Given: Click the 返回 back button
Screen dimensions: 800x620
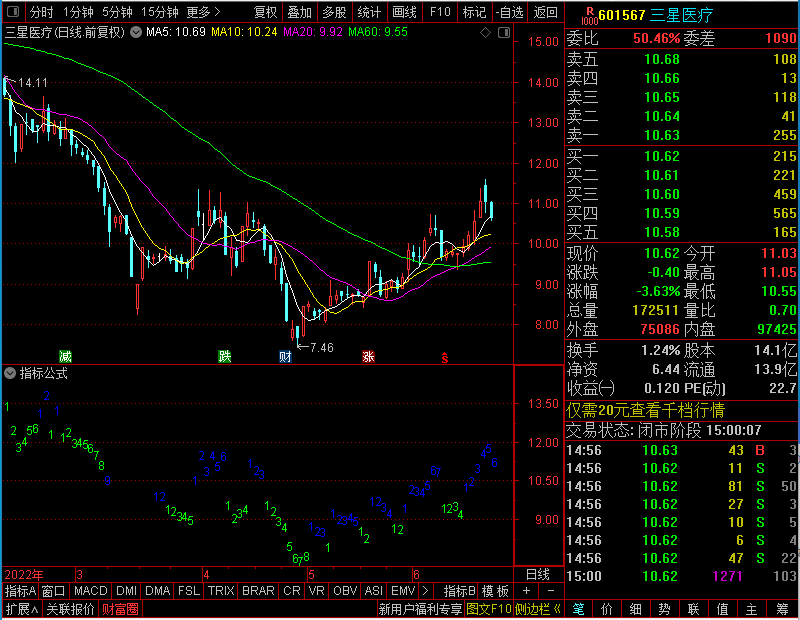Looking at the screenshot, I should point(545,12).
